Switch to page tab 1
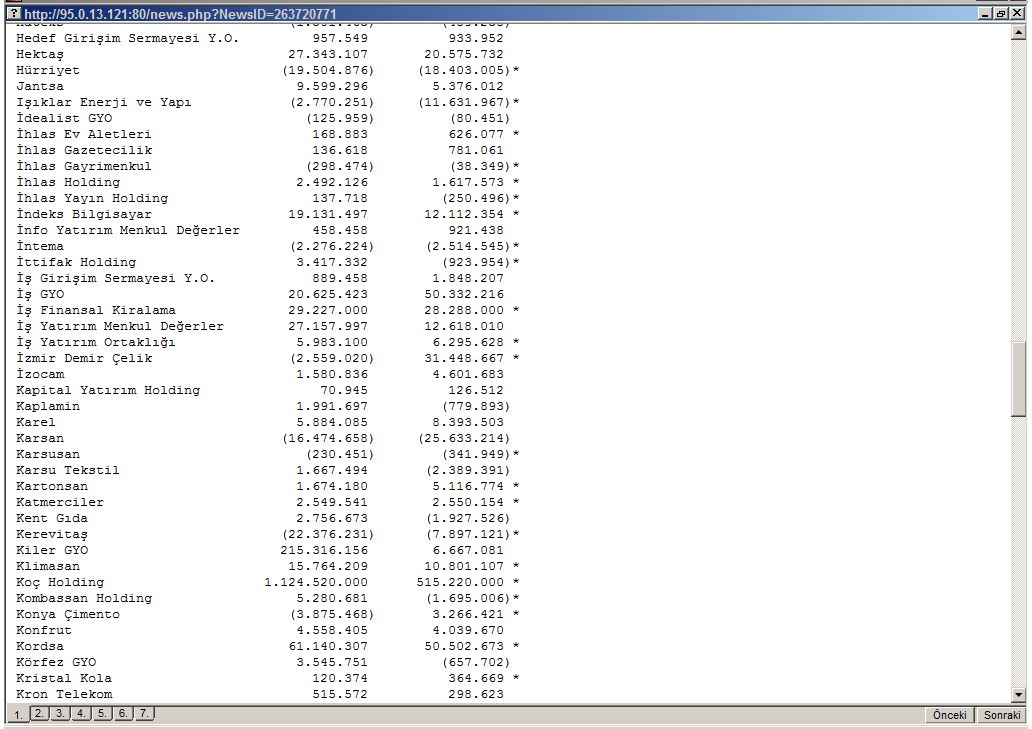Screen dimensions: 1032x729 tap(18, 715)
